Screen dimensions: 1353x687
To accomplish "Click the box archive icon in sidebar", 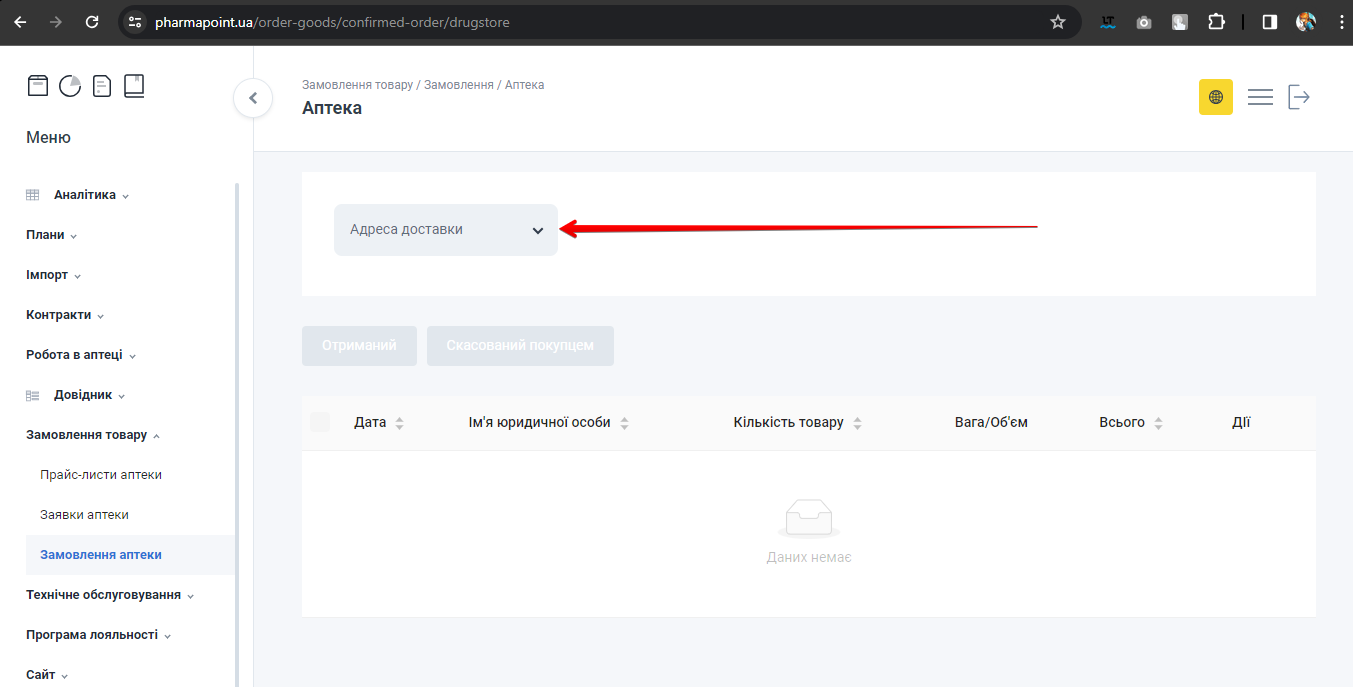I will tap(37, 86).
